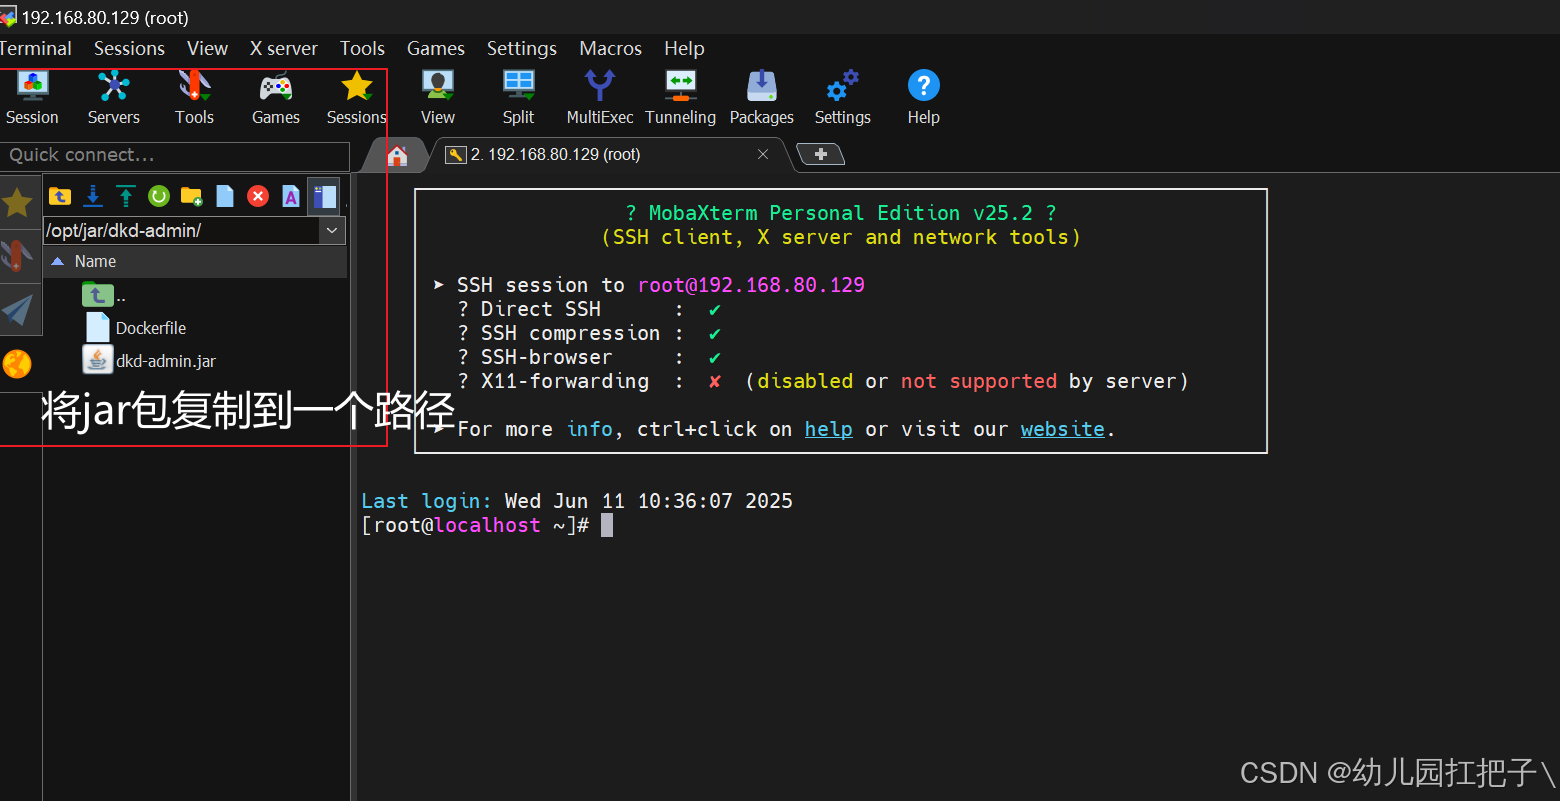Open the Games menu in menu bar
Image resolution: width=1560 pixels, height=801 pixels.
tap(435, 48)
